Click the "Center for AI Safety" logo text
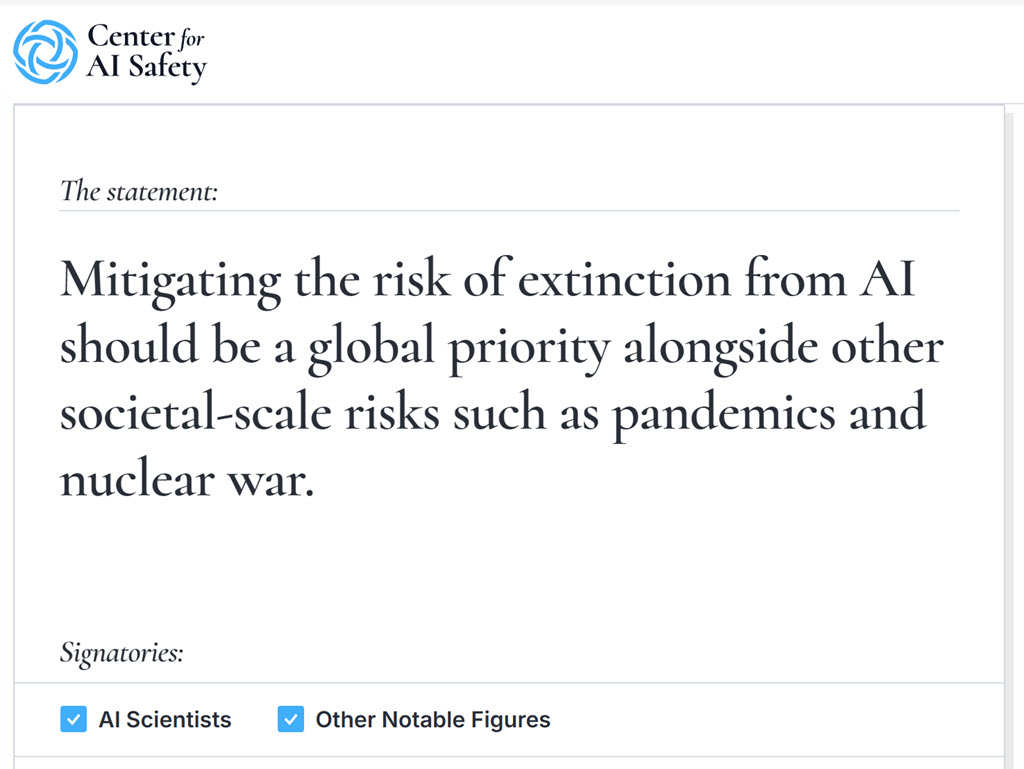Viewport: 1024px width, 769px height. pos(146,52)
